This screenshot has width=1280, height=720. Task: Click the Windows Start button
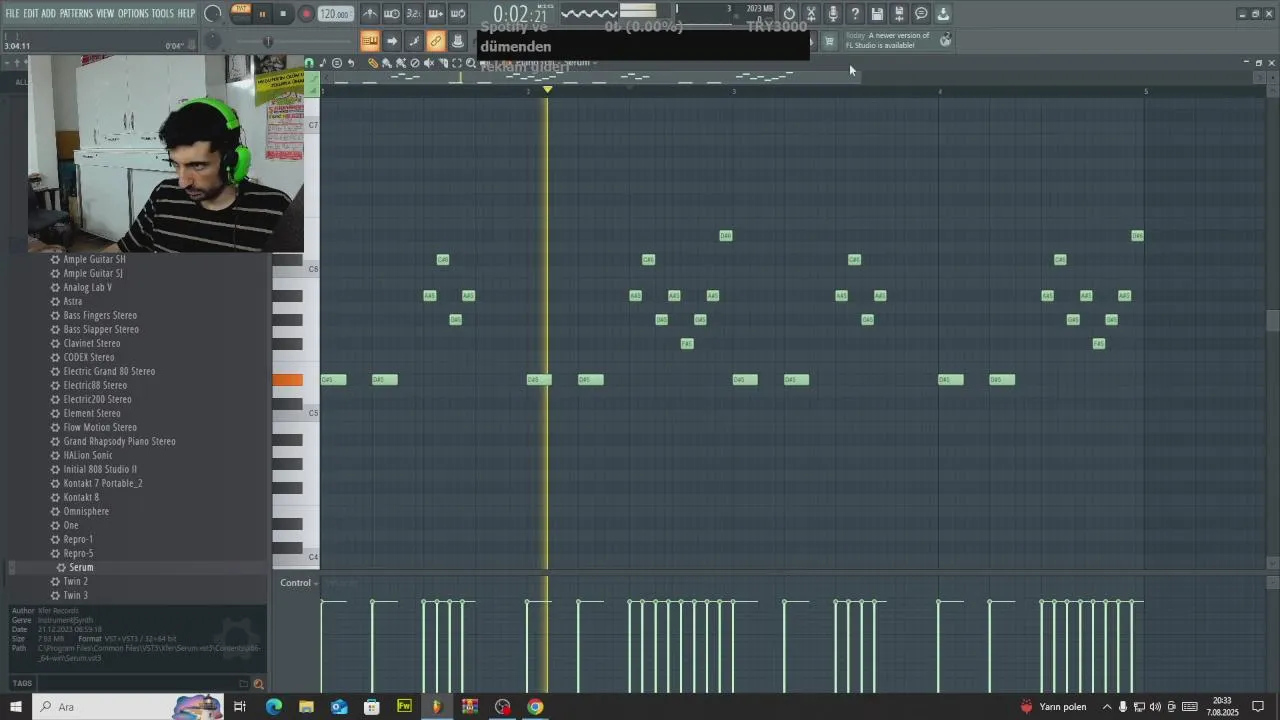coord(15,707)
